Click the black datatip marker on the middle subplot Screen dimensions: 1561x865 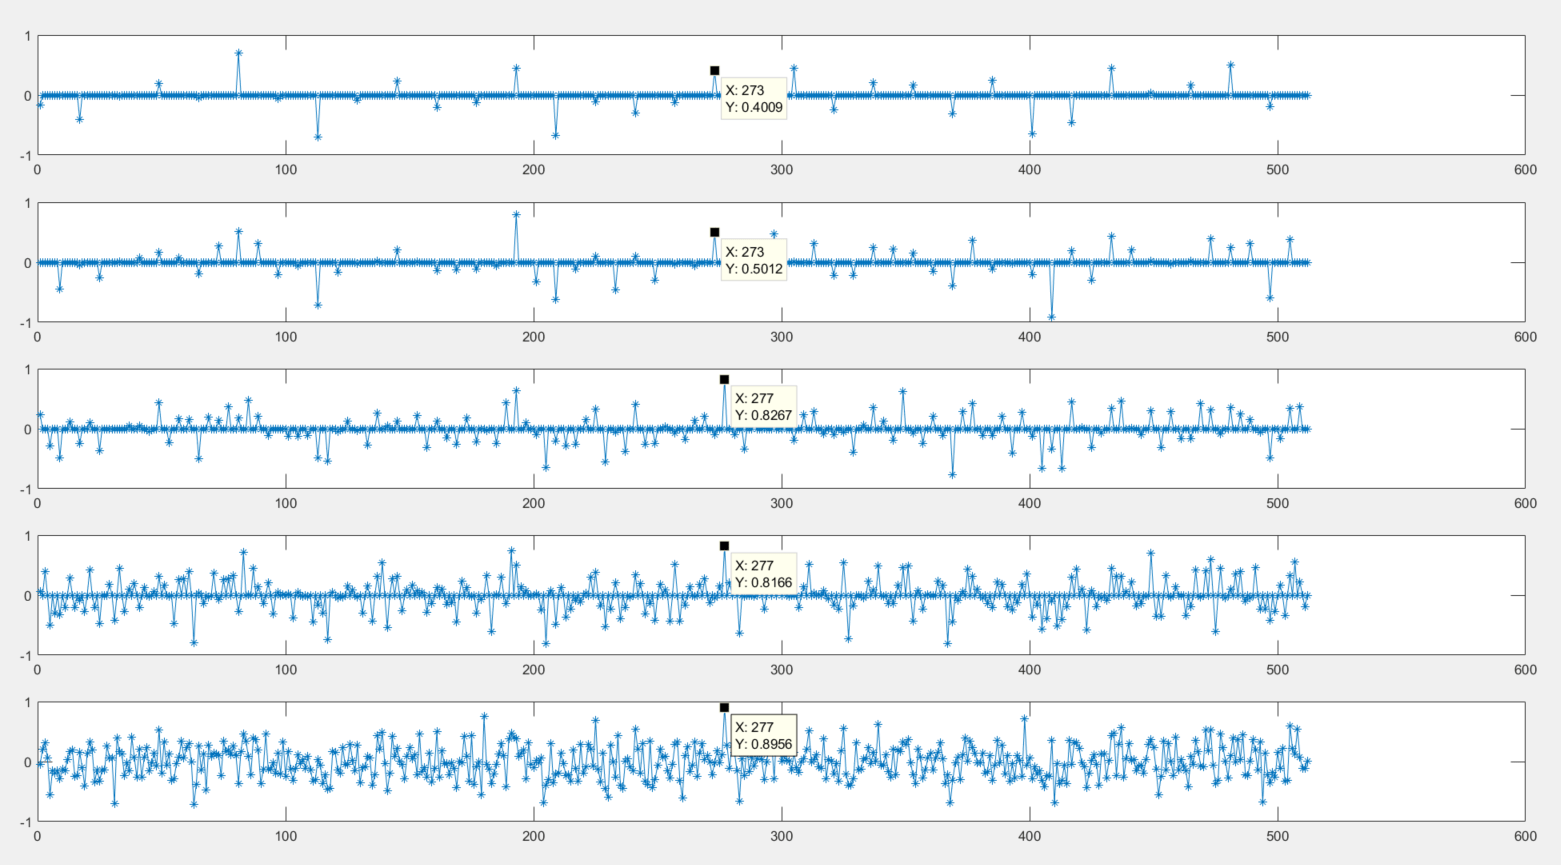tap(723, 380)
